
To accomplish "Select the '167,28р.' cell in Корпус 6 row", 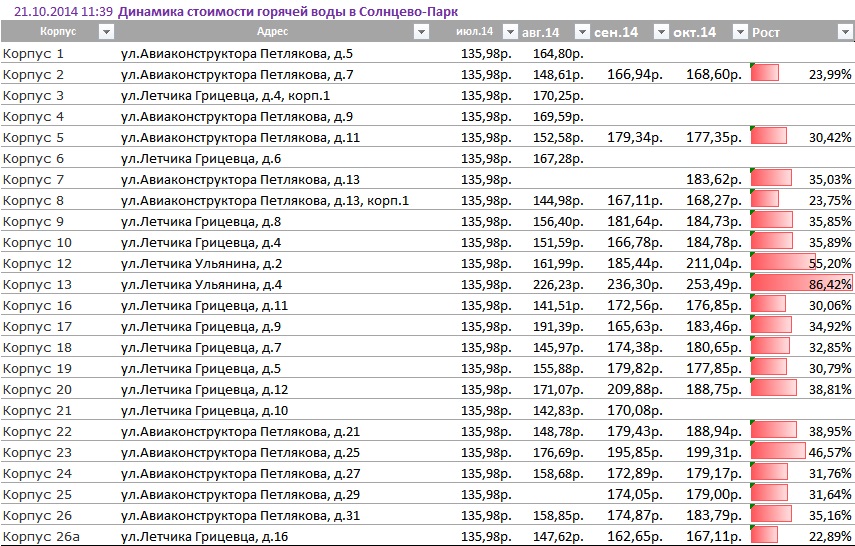I will pyautogui.click(x=558, y=158).
